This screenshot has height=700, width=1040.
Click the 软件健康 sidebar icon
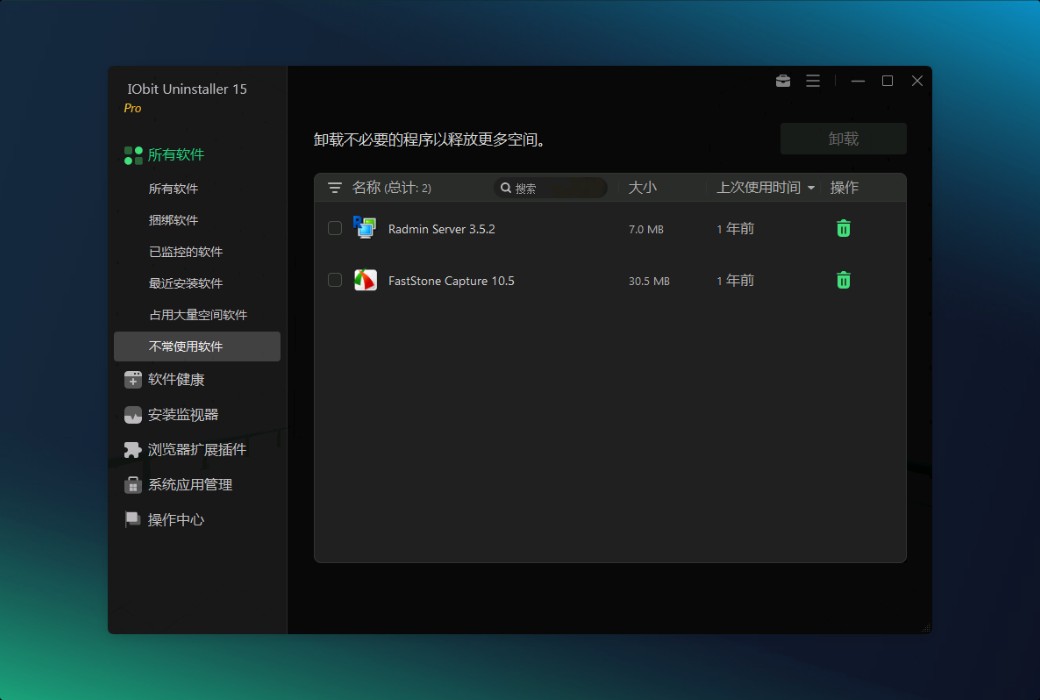133,380
